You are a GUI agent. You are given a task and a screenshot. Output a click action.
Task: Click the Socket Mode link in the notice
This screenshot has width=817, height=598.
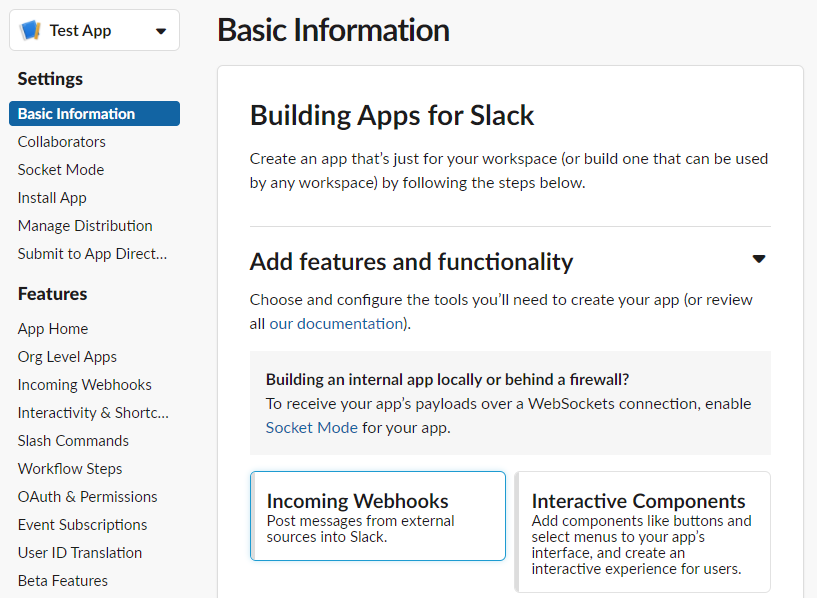pos(312,428)
